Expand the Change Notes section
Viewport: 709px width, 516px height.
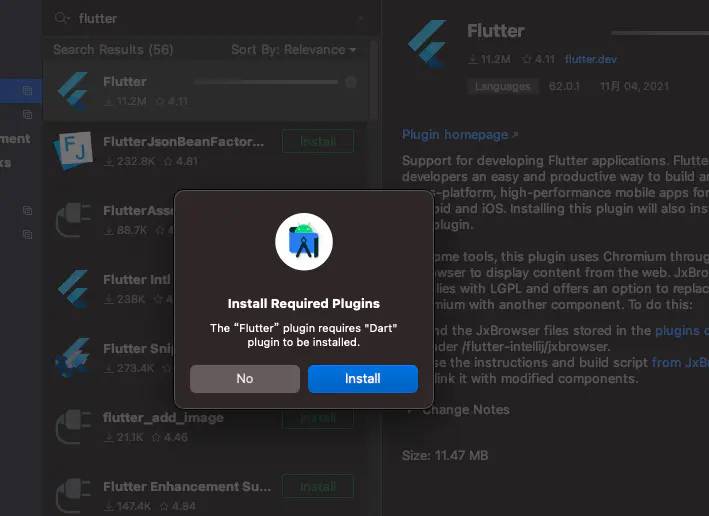410,410
